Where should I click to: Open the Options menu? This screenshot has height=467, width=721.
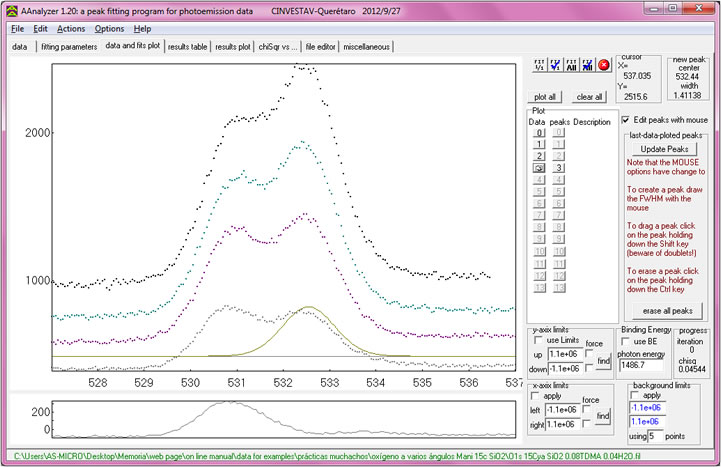click(x=110, y=29)
